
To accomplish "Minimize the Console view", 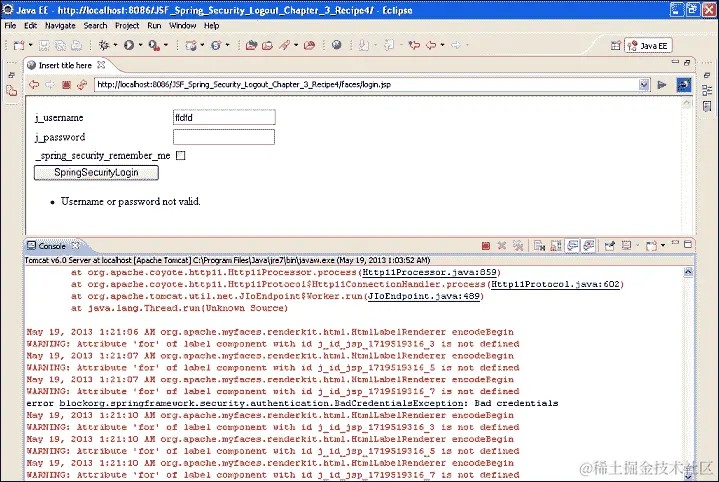I will point(675,243).
